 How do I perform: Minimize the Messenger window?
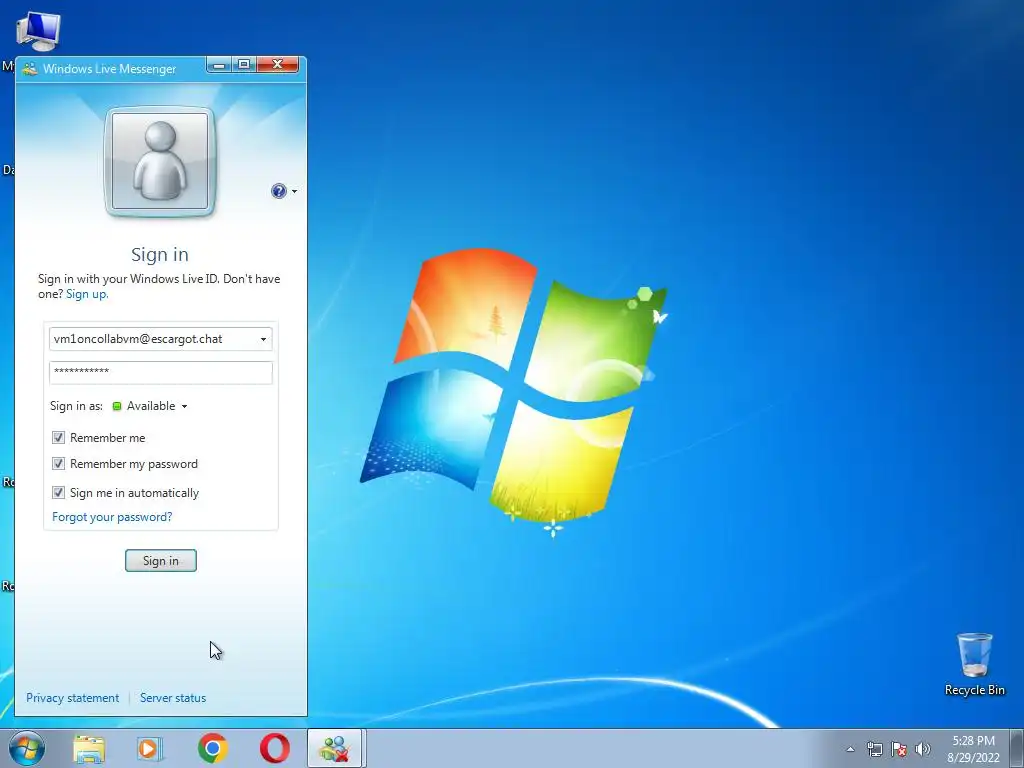click(219, 64)
